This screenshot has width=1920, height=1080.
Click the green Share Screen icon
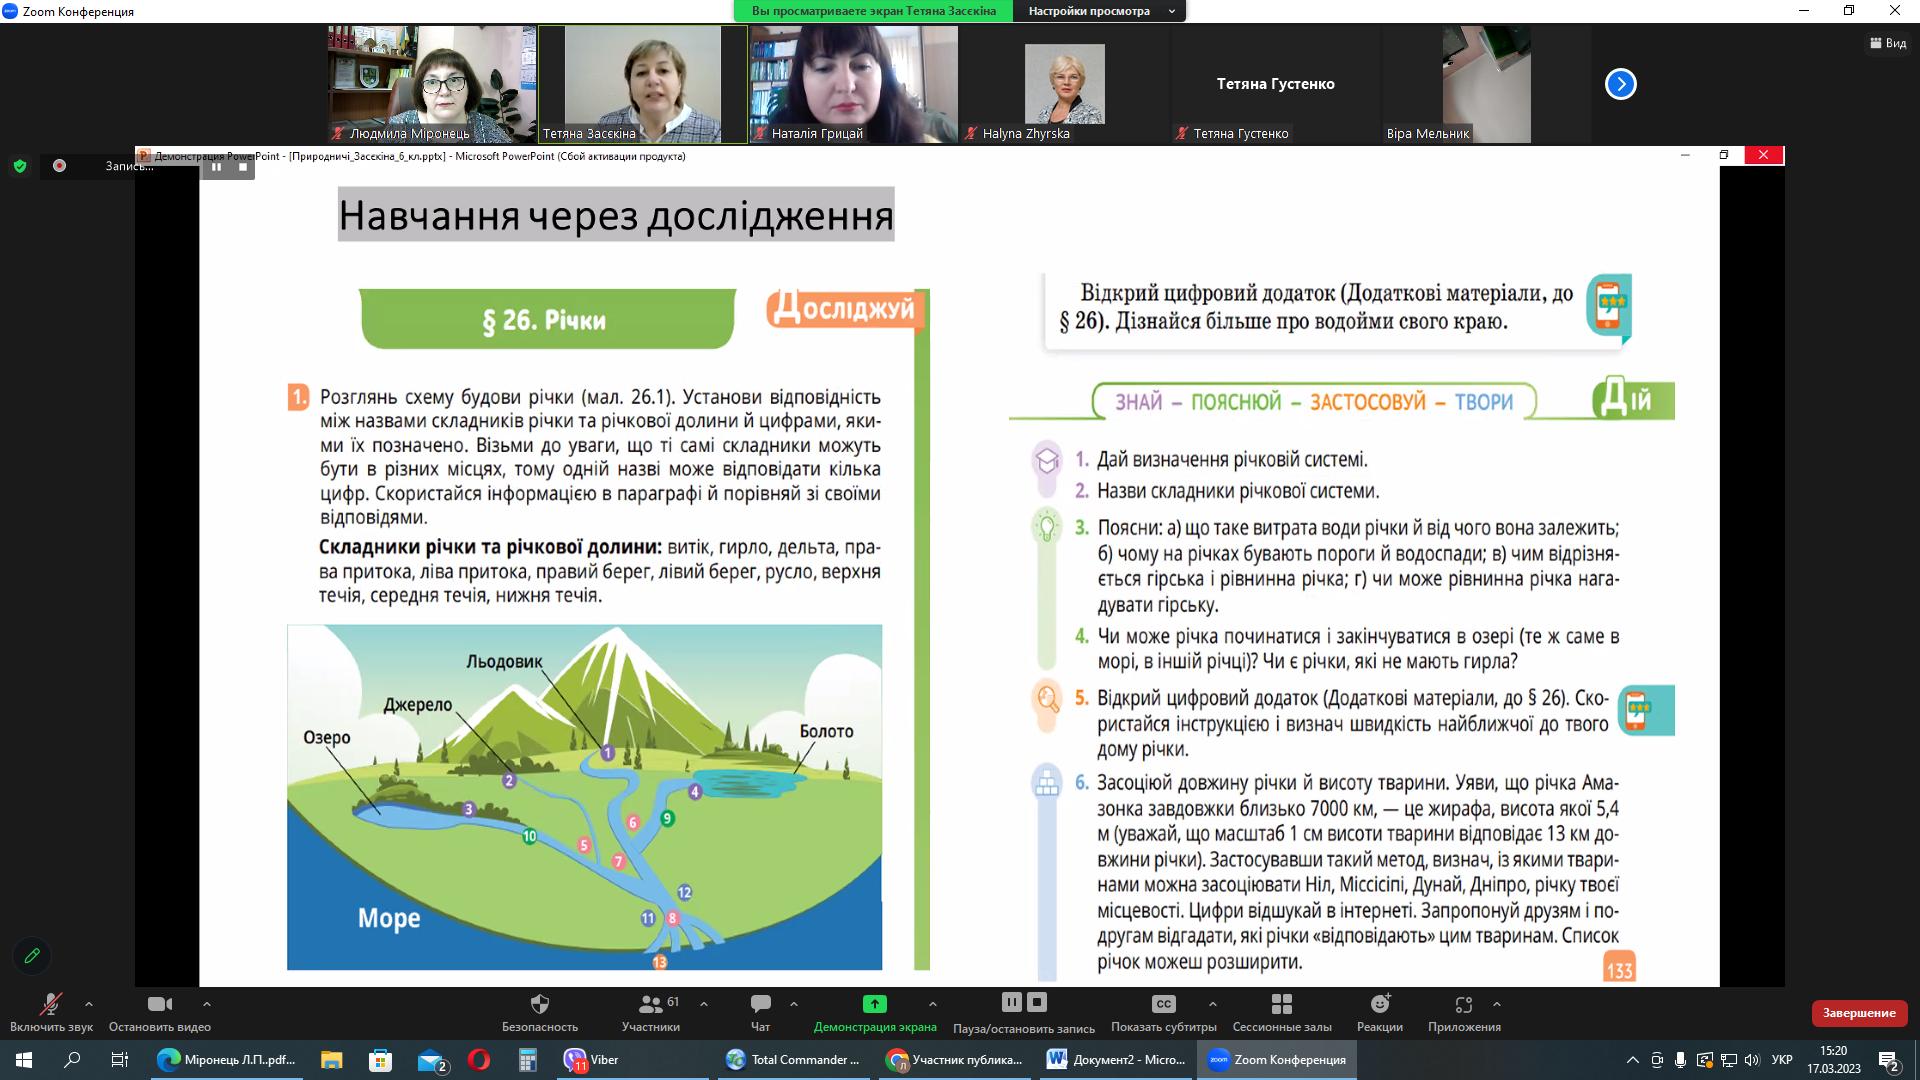tap(874, 1004)
